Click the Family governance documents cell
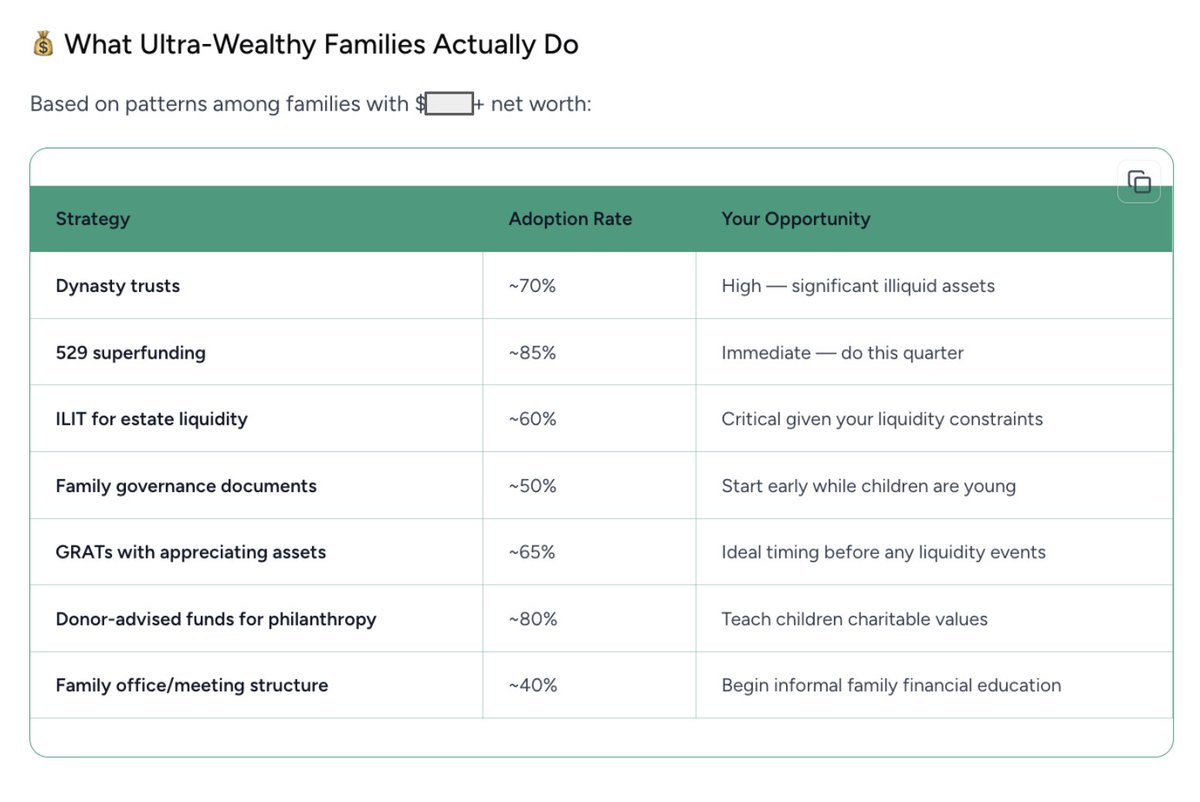This screenshot has width=1200, height=802. coord(186,486)
